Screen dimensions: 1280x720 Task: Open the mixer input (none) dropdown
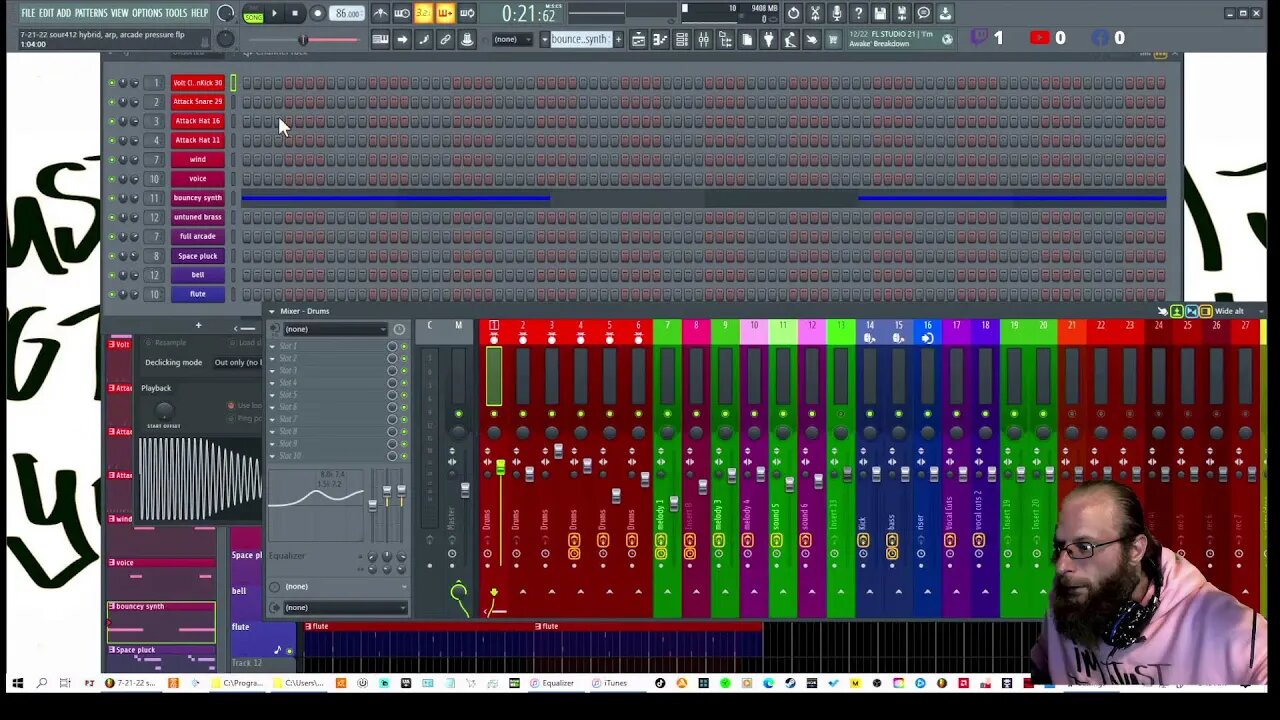click(335, 329)
